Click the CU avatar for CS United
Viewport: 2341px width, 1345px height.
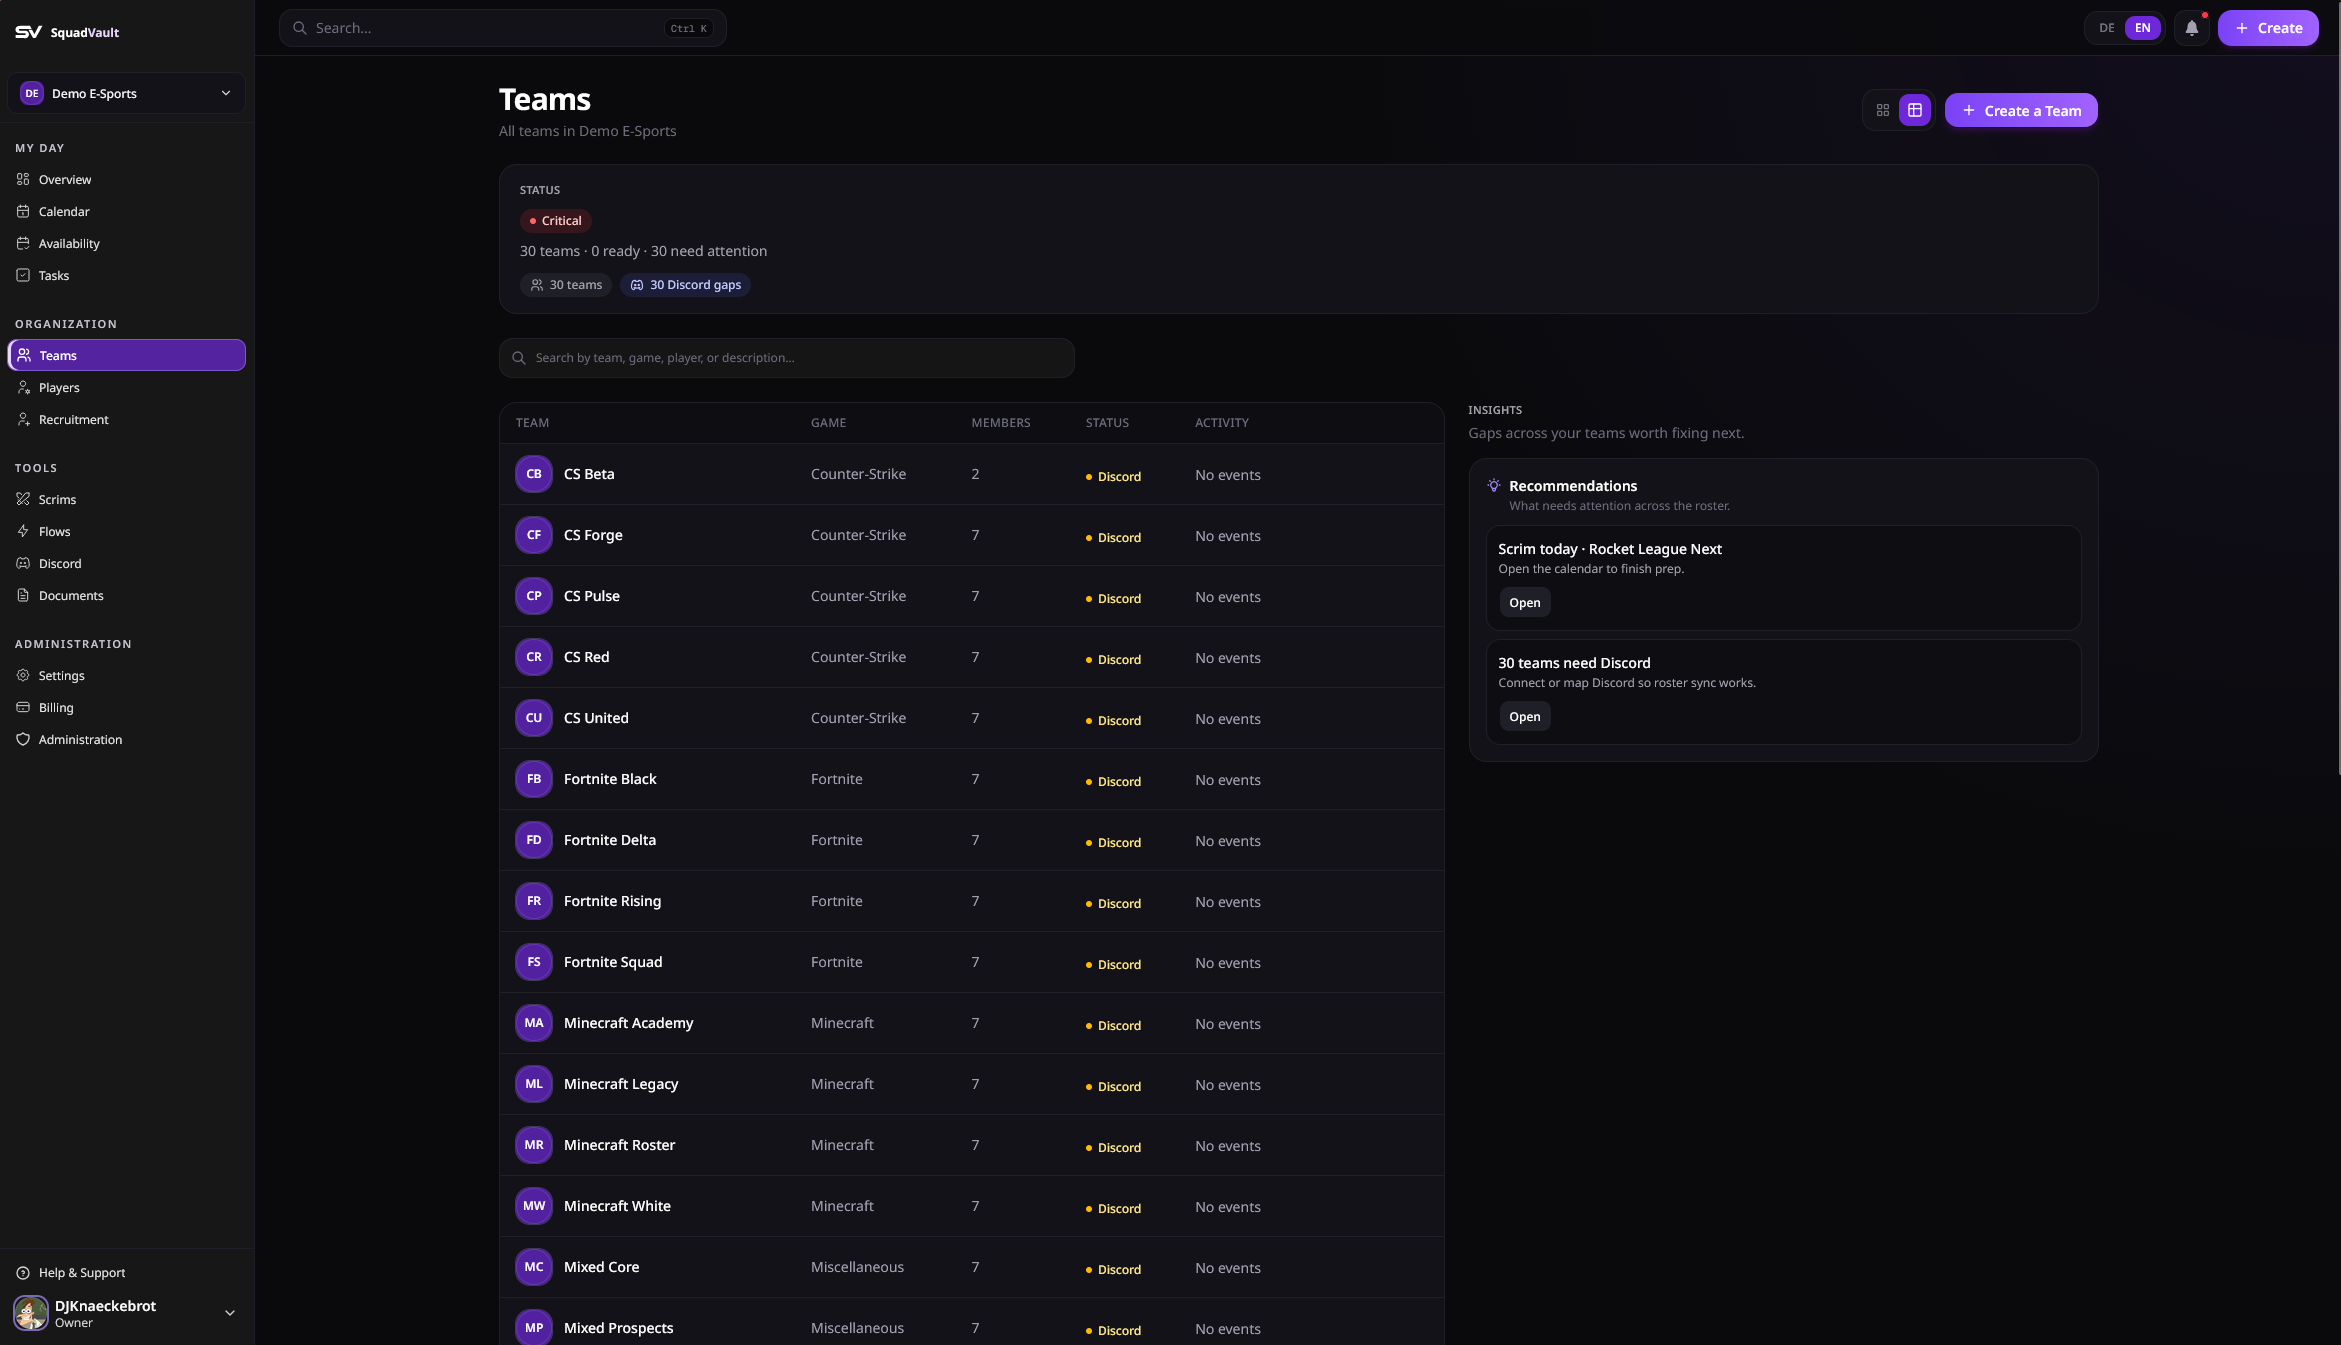pyautogui.click(x=534, y=718)
